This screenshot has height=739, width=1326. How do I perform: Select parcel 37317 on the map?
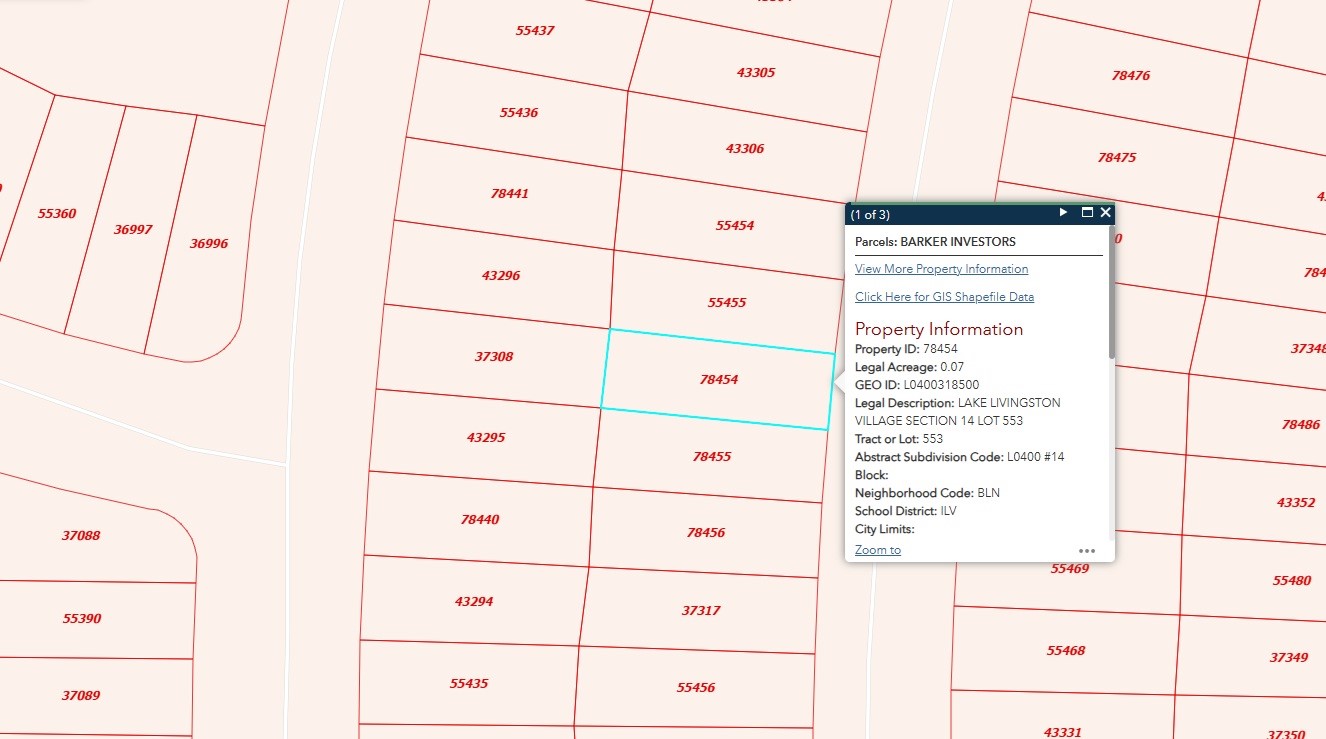pos(701,610)
